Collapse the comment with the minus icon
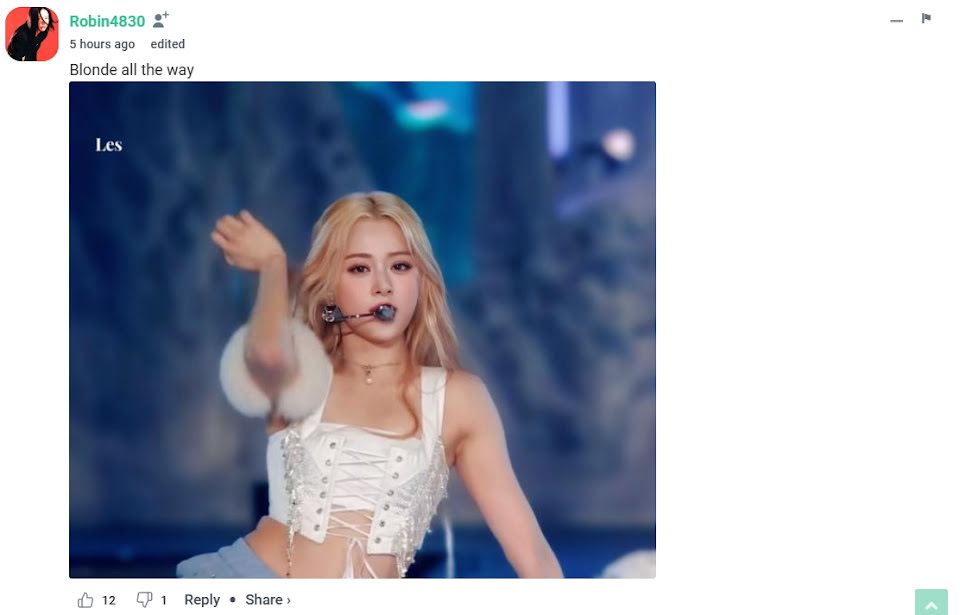The width and height of the screenshot is (960, 615). click(x=896, y=21)
